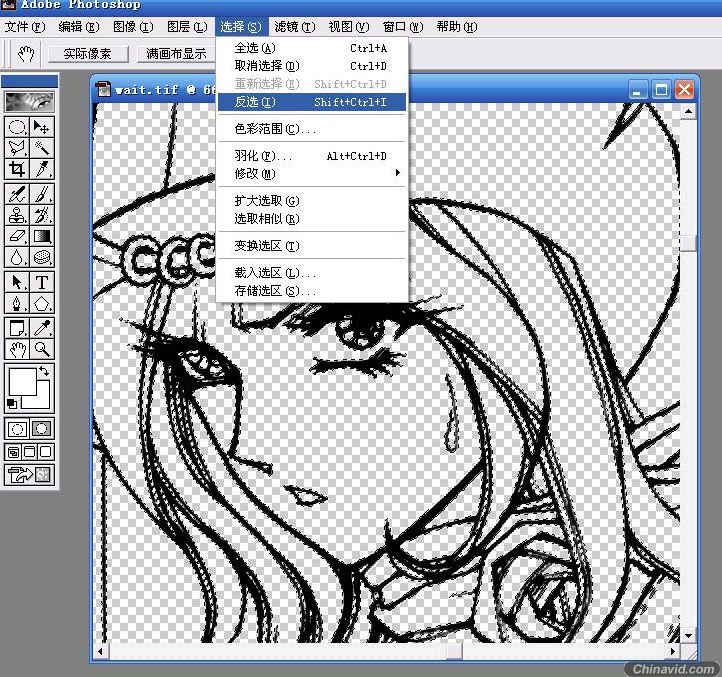Select the Gradient tool
The image size is (722, 677).
point(42,236)
